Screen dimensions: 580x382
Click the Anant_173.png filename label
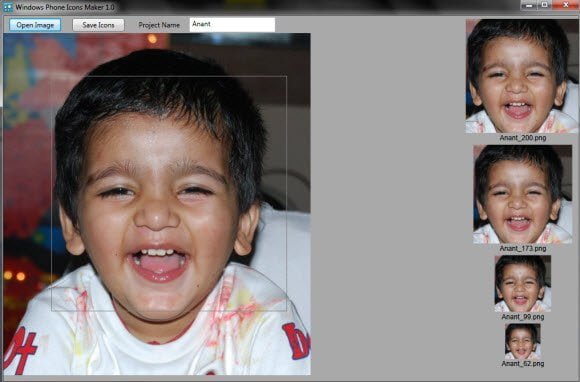click(523, 249)
